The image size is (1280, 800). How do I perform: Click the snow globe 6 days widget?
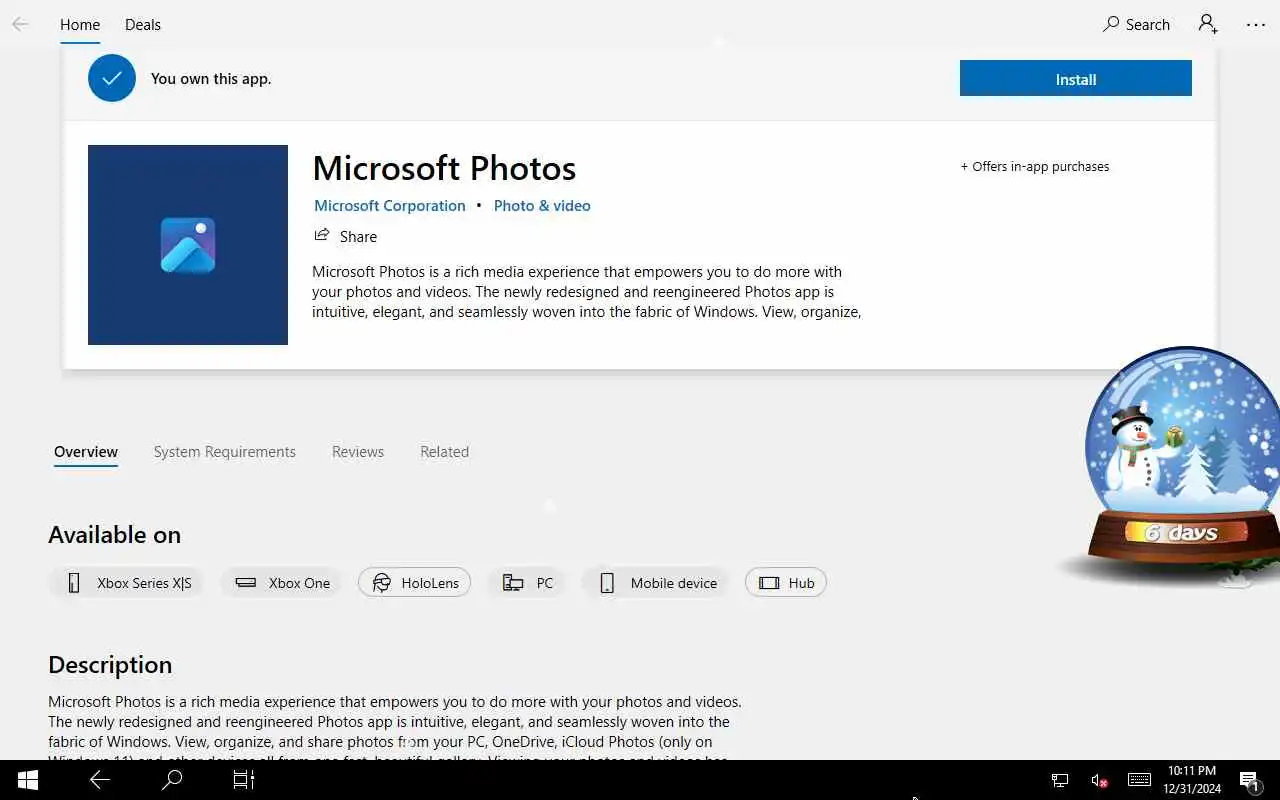coord(1180,466)
